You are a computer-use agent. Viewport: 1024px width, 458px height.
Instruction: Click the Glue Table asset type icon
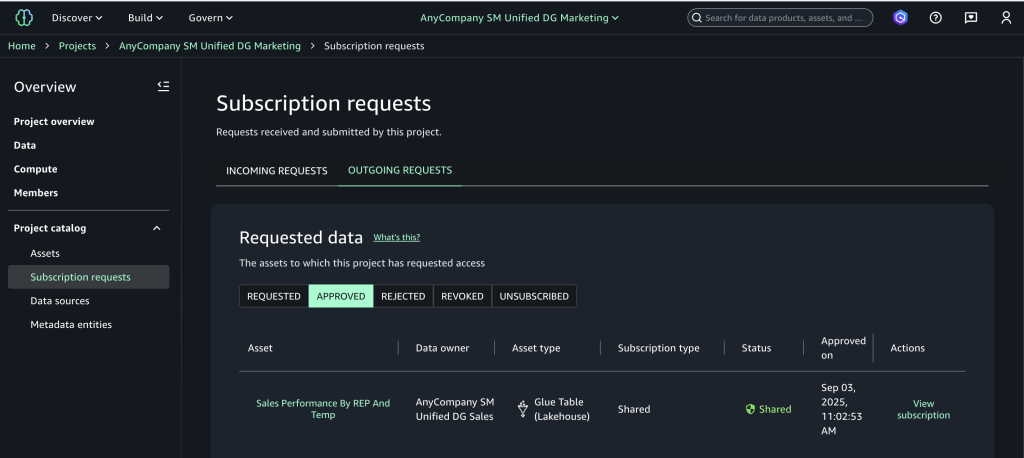tap(522, 409)
